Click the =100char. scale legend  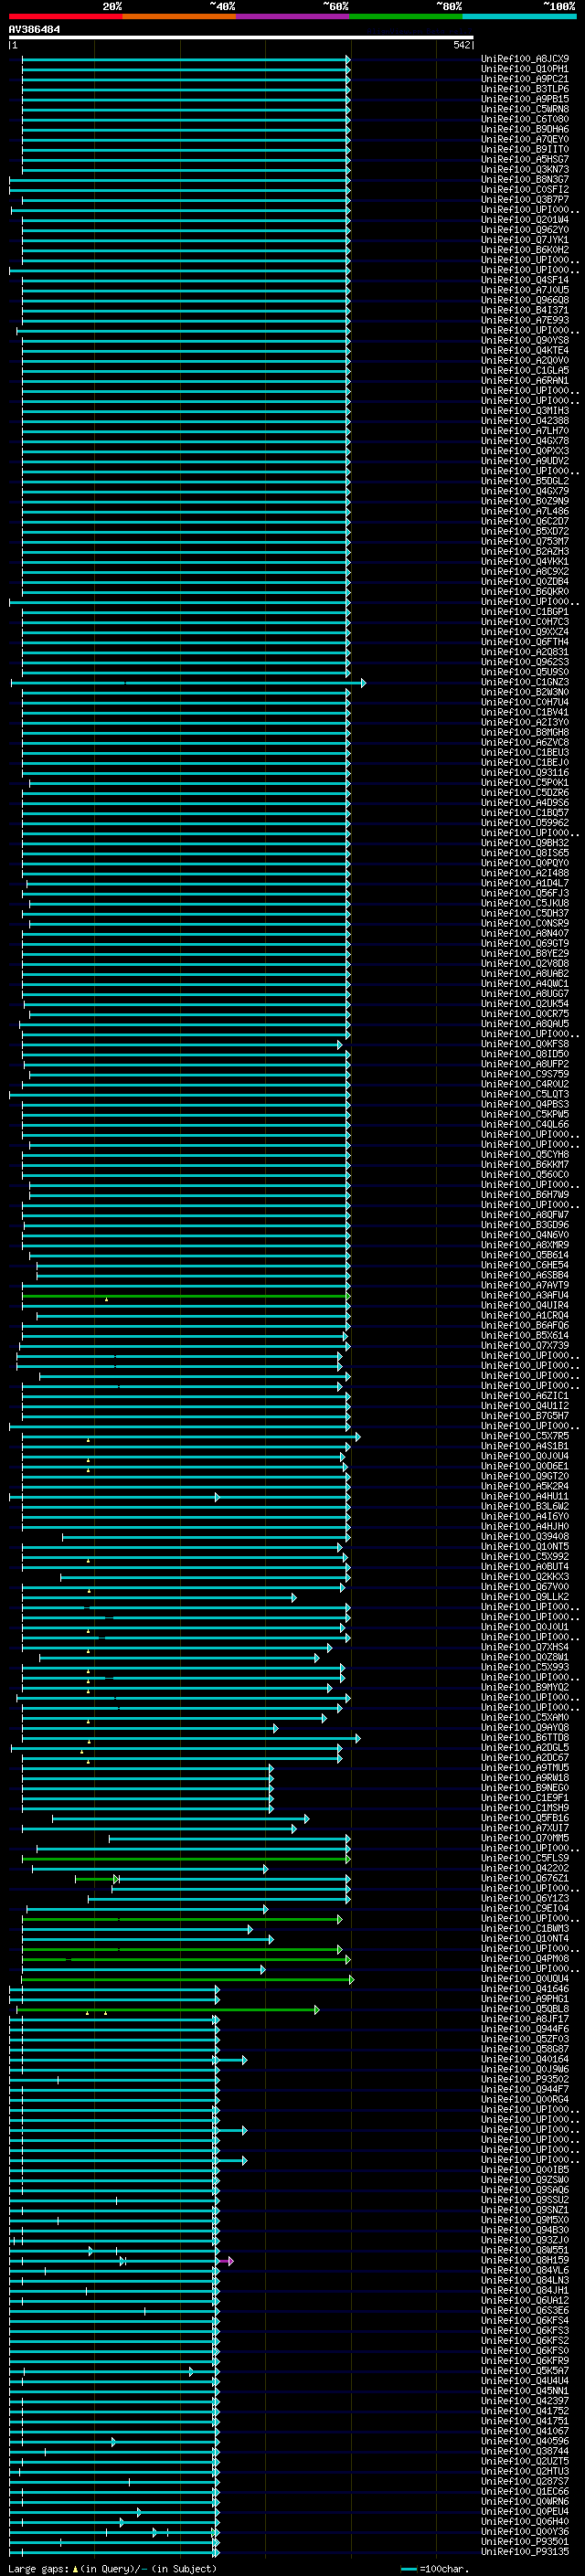click(435, 2569)
